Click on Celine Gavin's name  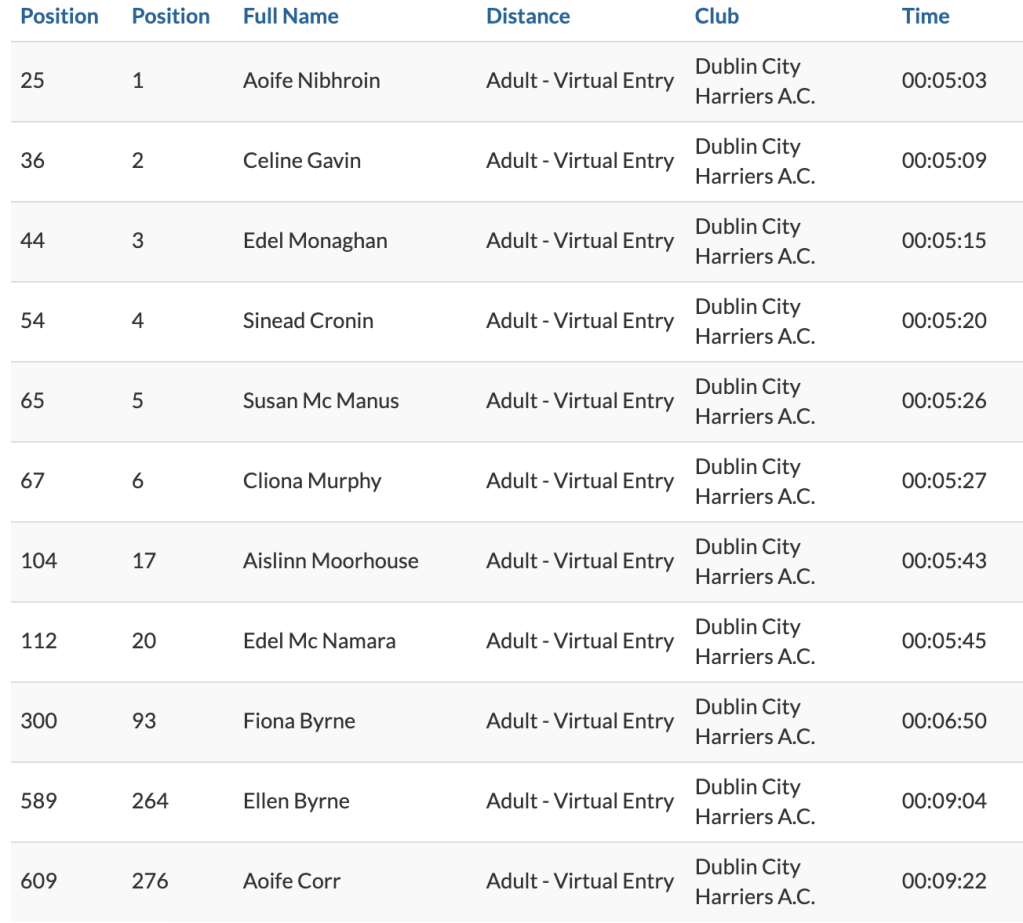(x=301, y=161)
